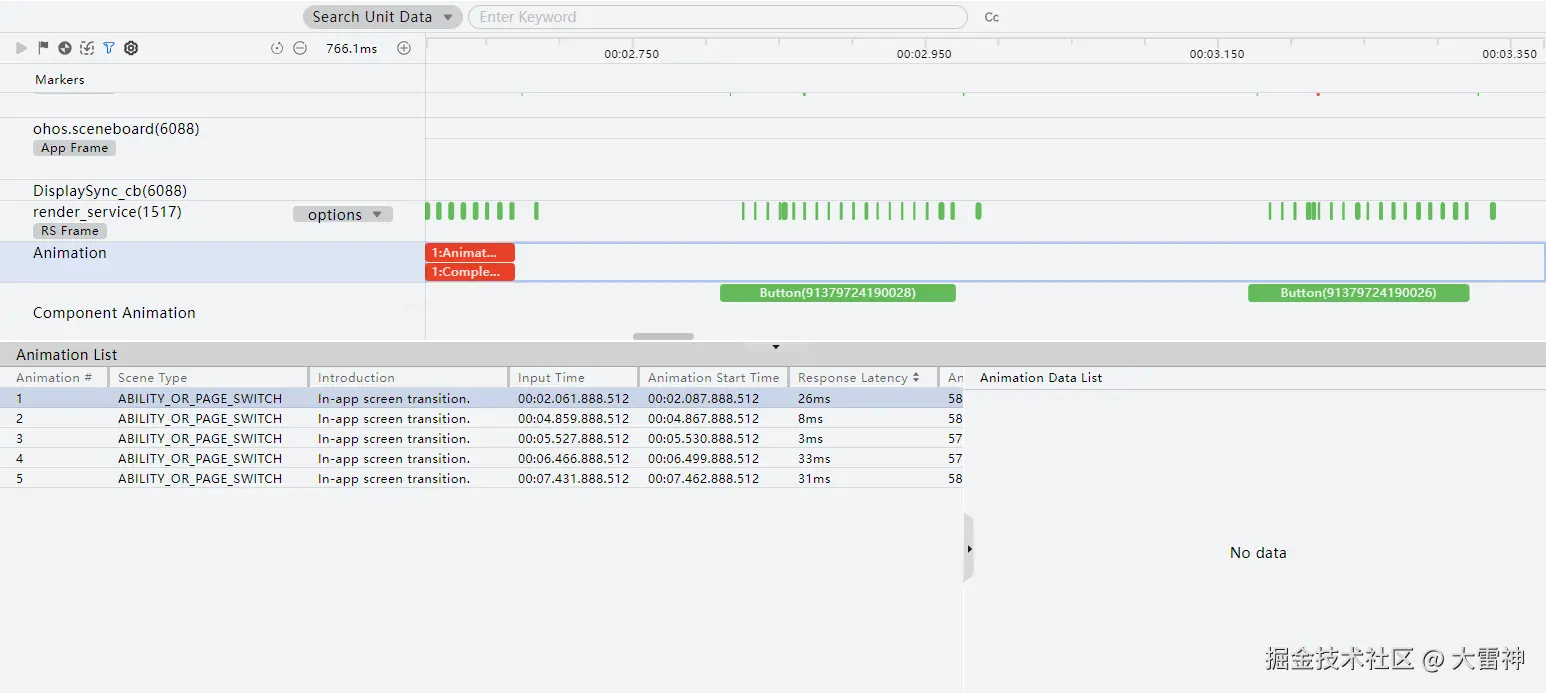1546x693 pixels.
Task: Click the 00:02.950 time ruler label
Action: (x=924, y=54)
